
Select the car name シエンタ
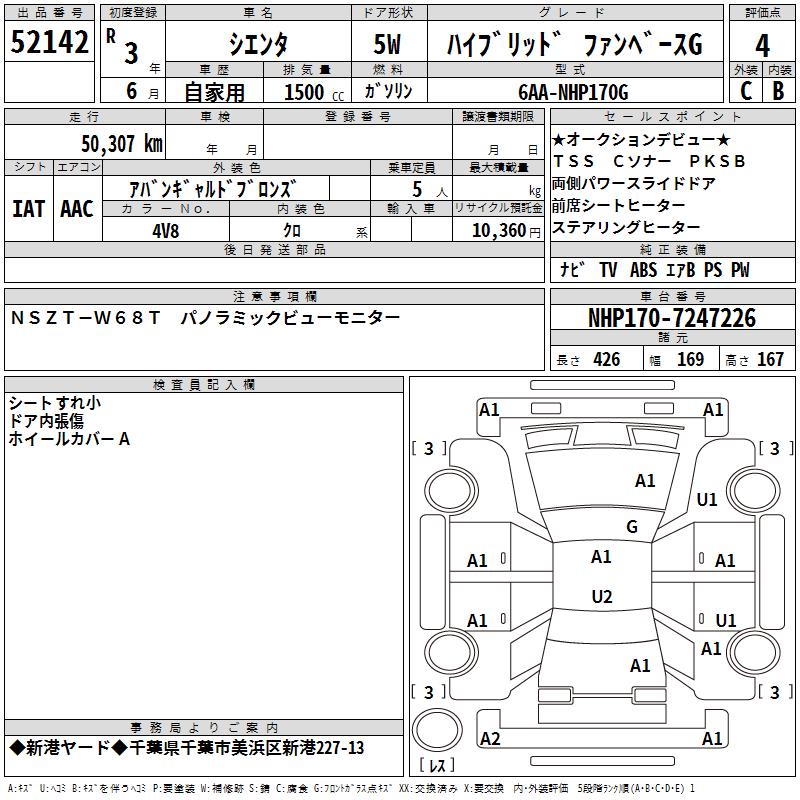258,44
